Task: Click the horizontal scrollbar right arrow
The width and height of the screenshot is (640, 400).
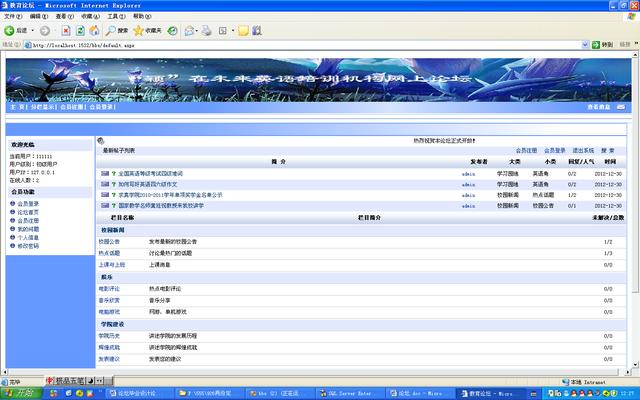Action: 628,372
